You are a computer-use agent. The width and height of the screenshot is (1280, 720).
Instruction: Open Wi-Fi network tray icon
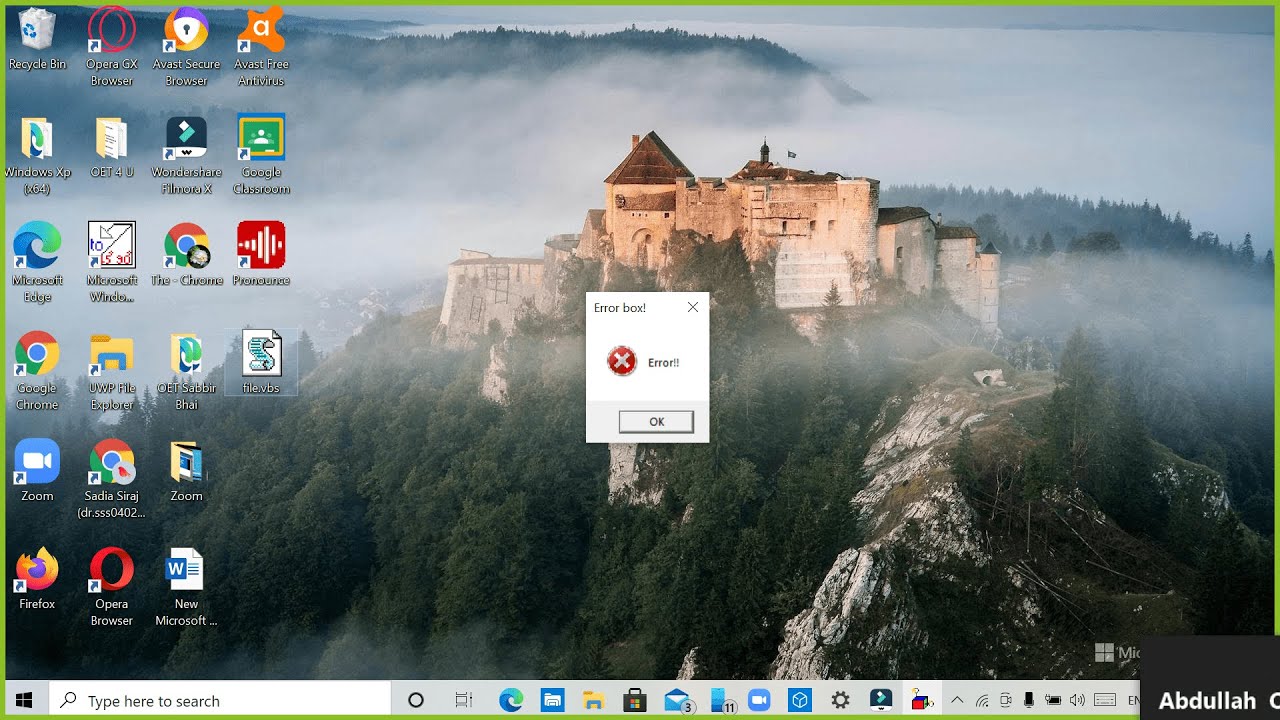982,701
